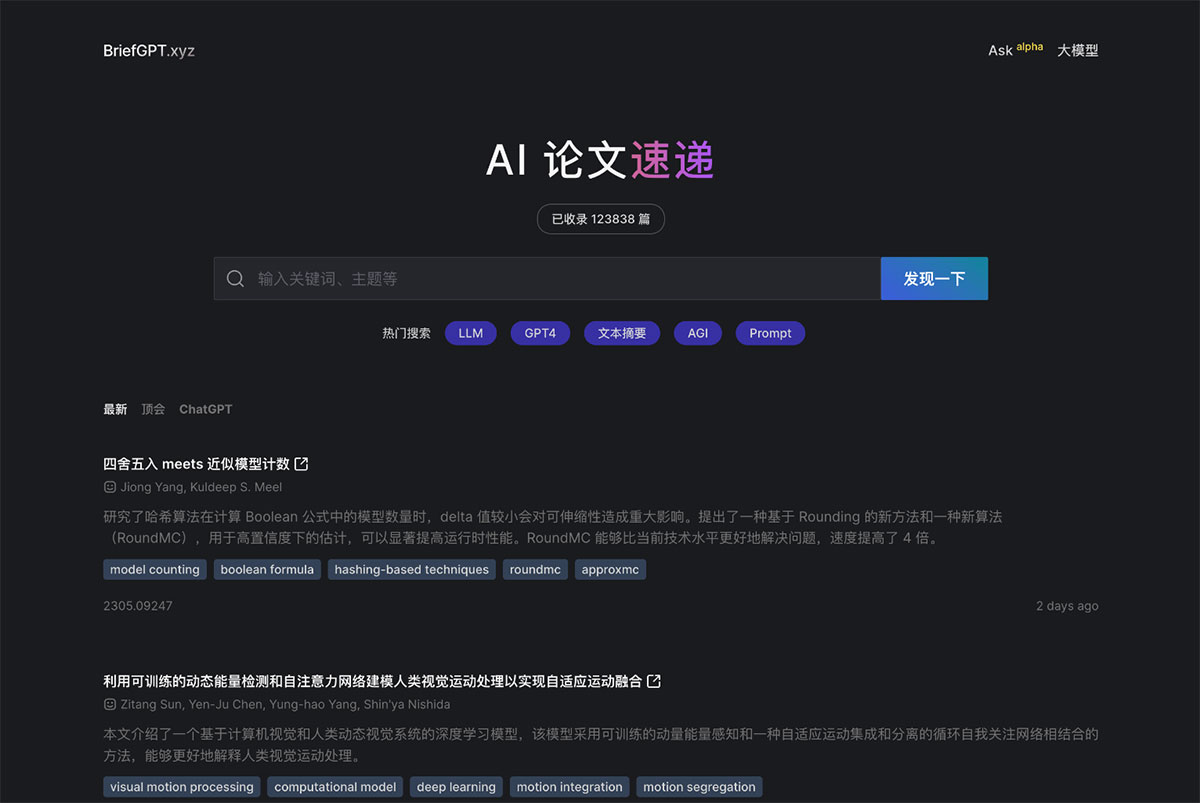Open the arxiv link 2305.09247

[x=138, y=605]
